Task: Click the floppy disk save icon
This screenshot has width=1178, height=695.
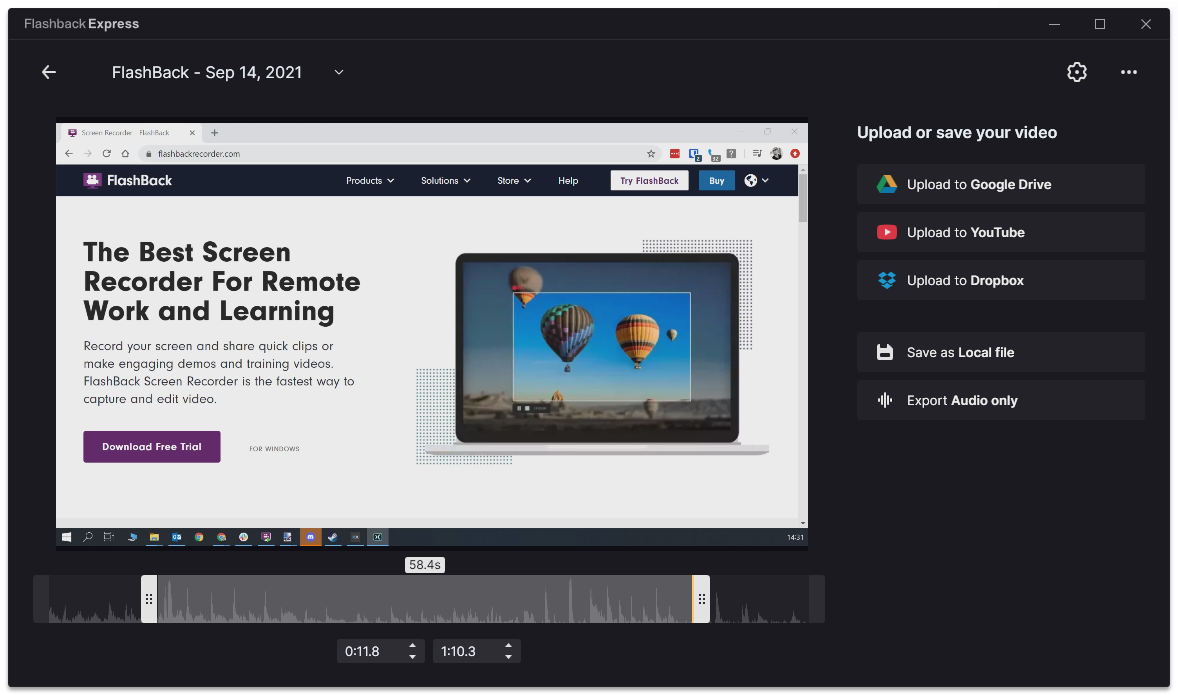Action: (885, 352)
